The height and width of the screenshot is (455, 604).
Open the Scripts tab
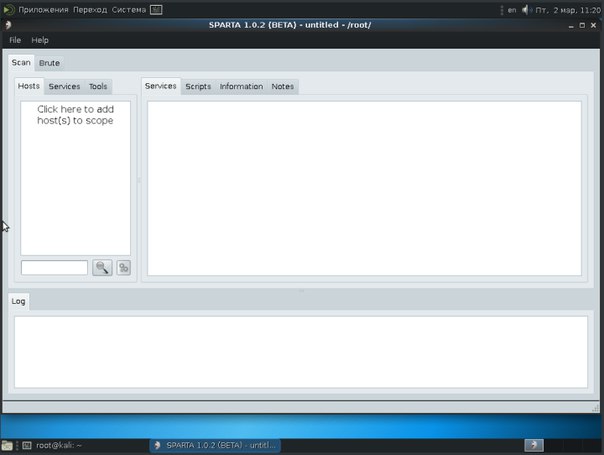coord(198,87)
